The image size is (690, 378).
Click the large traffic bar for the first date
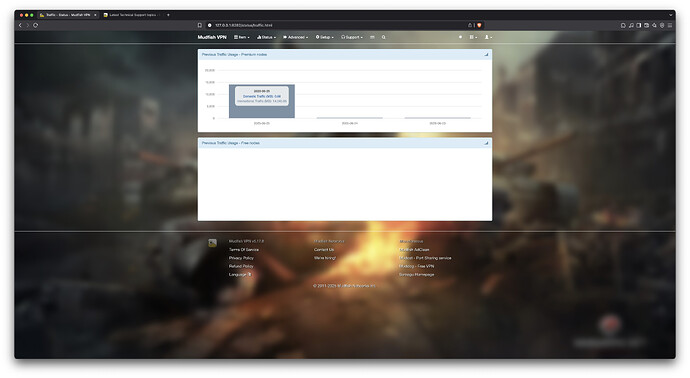[x=262, y=101]
